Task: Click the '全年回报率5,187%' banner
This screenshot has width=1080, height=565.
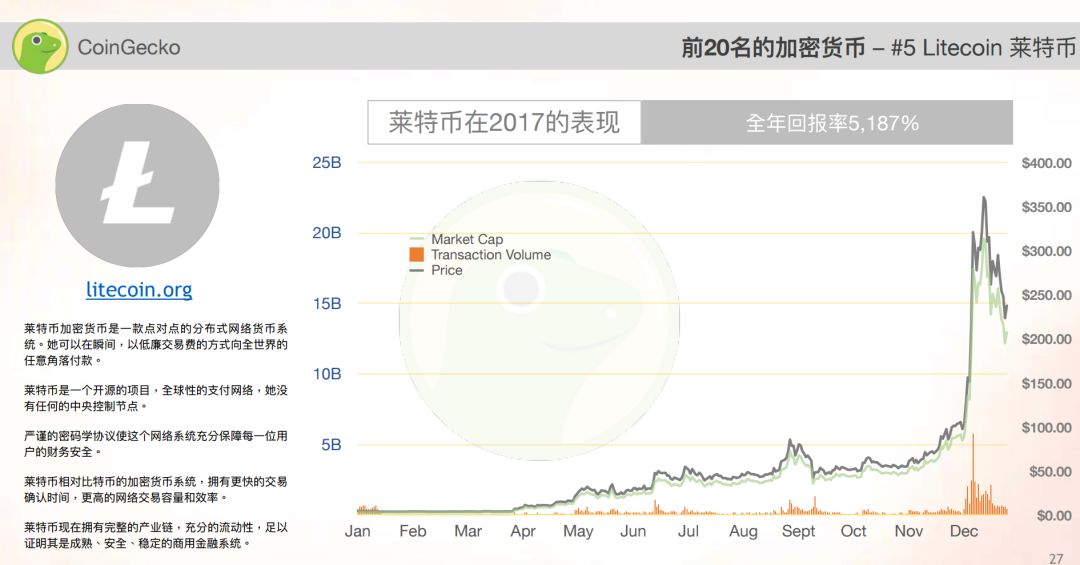Action: (x=827, y=123)
